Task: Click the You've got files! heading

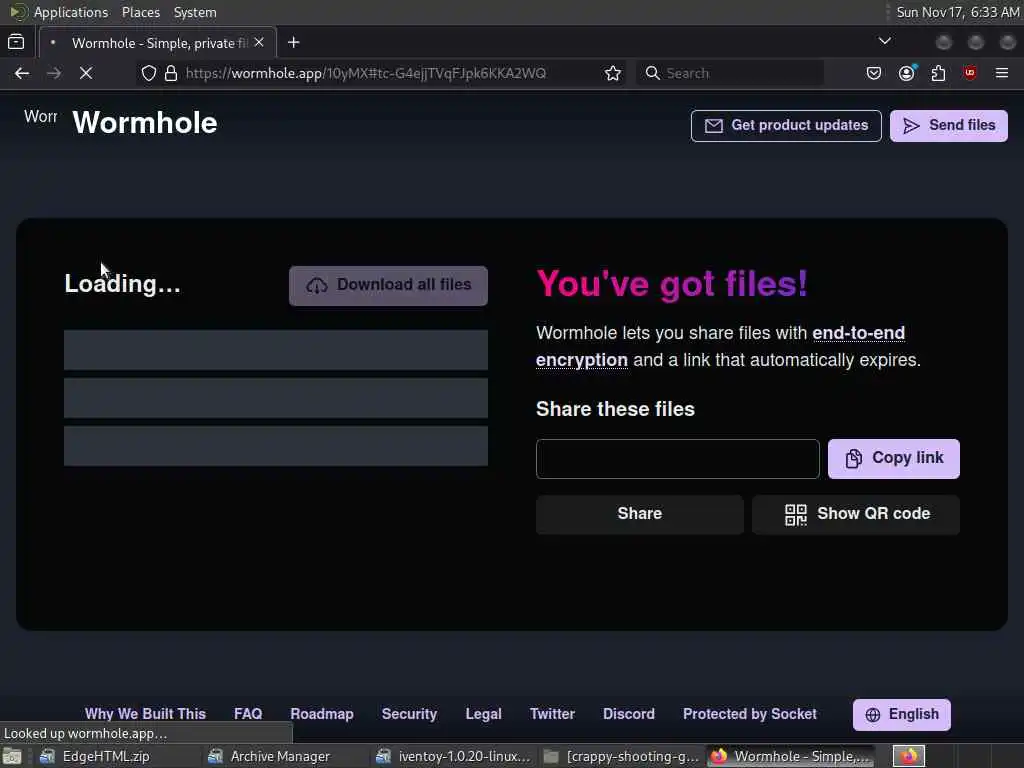Action: (x=672, y=283)
